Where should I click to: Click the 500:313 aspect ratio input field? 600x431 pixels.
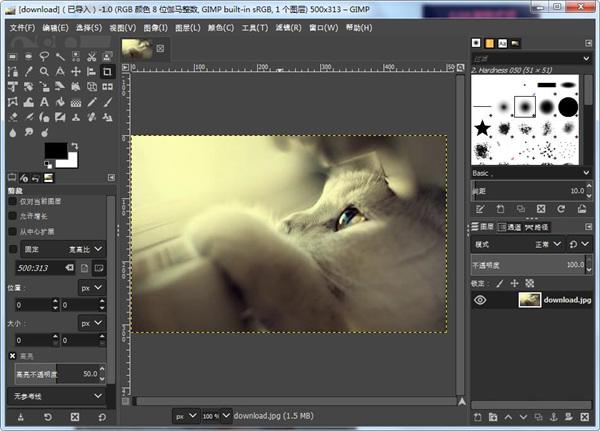click(45, 268)
